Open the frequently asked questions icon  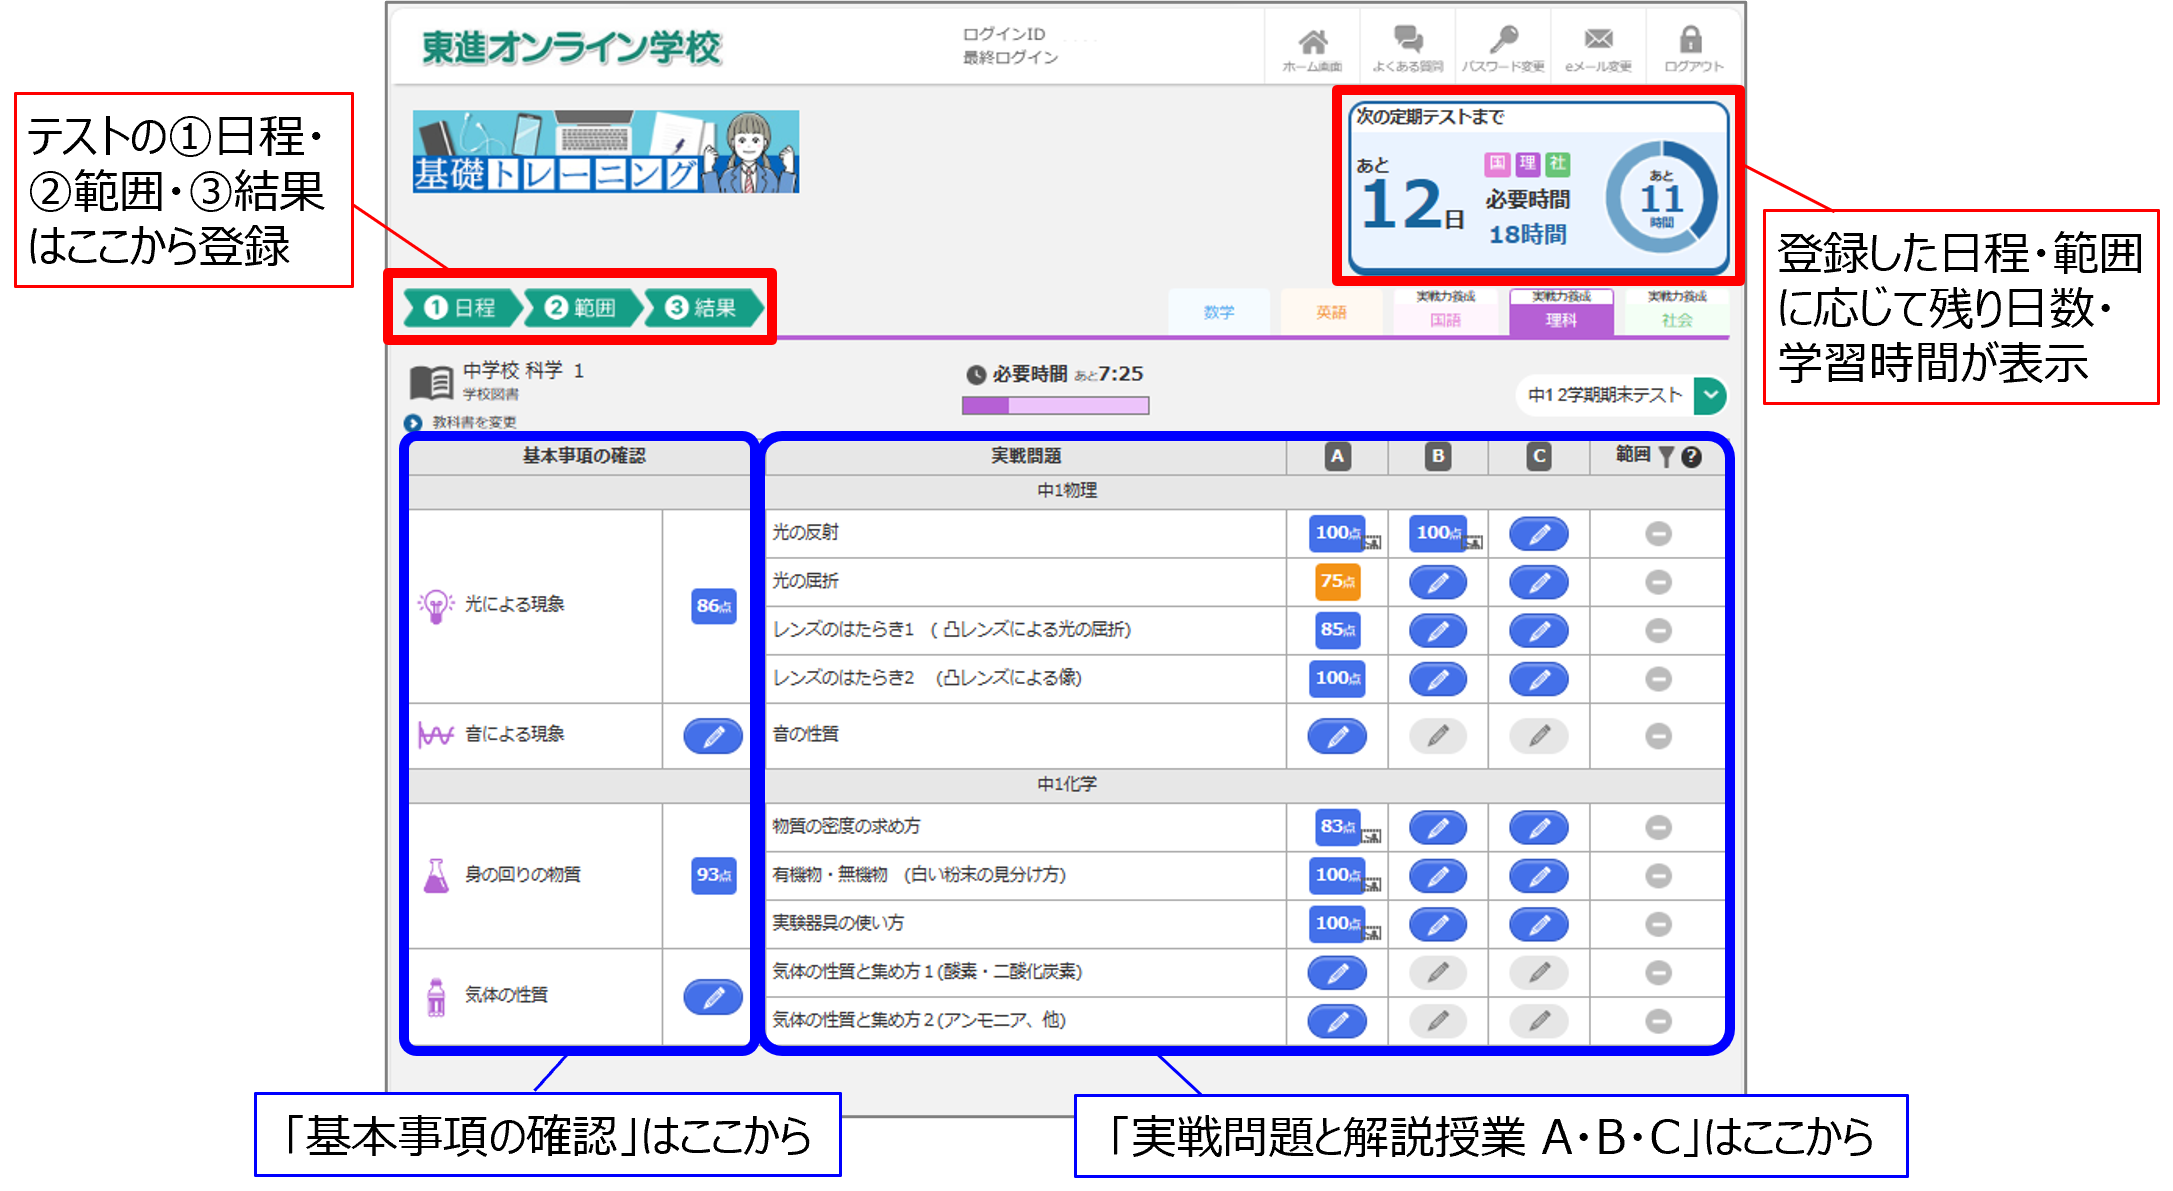(x=1408, y=41)
